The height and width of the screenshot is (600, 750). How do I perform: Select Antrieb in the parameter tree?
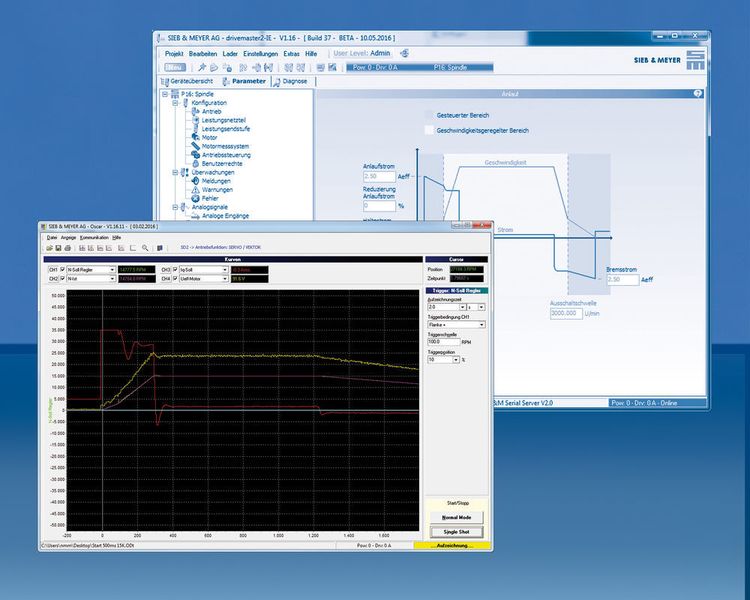pyautogui.click(x=211, y=111)
